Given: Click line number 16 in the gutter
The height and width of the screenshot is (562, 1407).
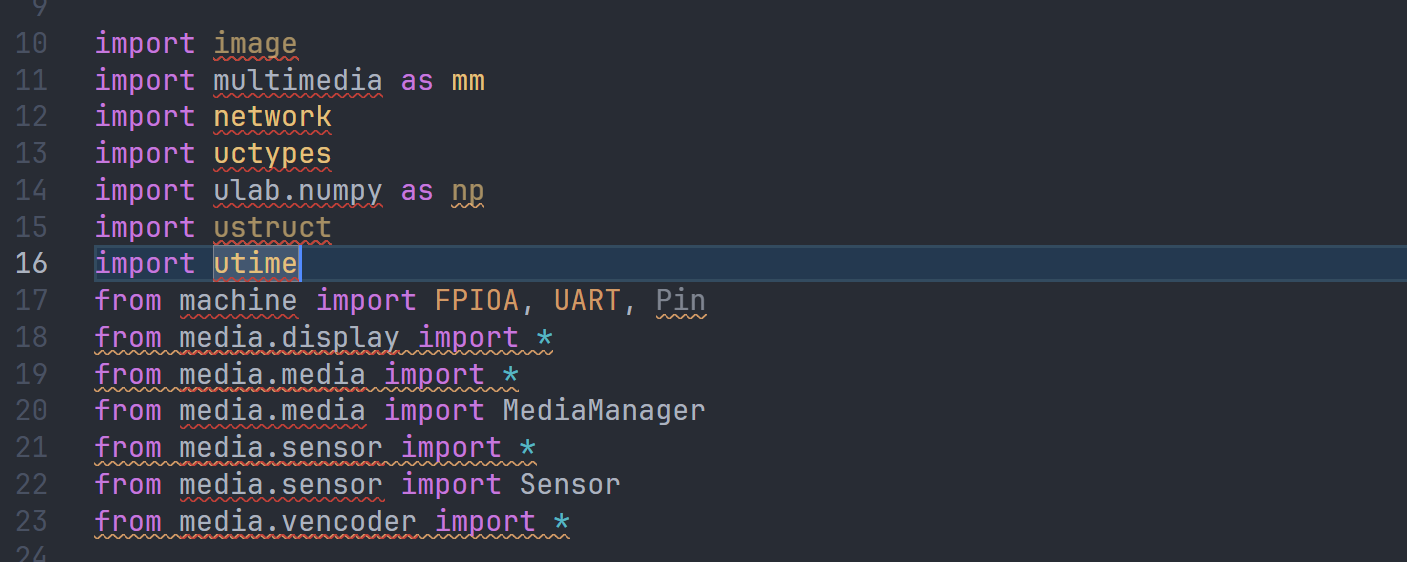Looking at the screenshot, I should point(32,264).
